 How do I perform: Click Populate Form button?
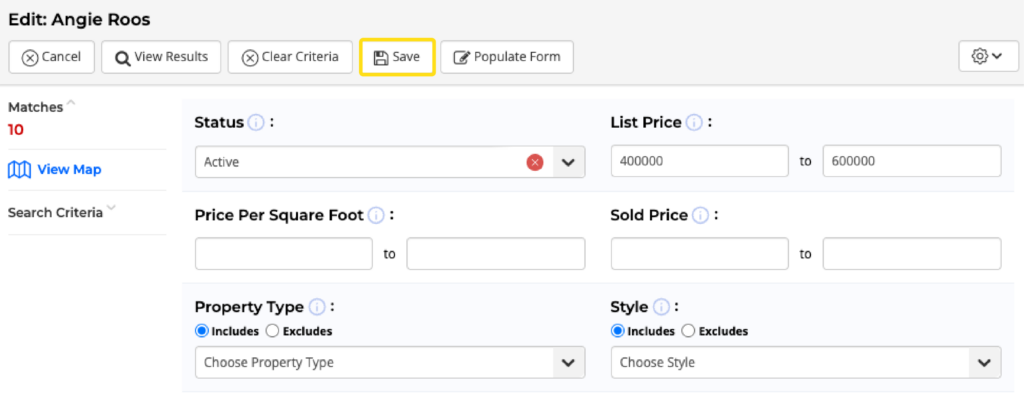pos(507,57)
